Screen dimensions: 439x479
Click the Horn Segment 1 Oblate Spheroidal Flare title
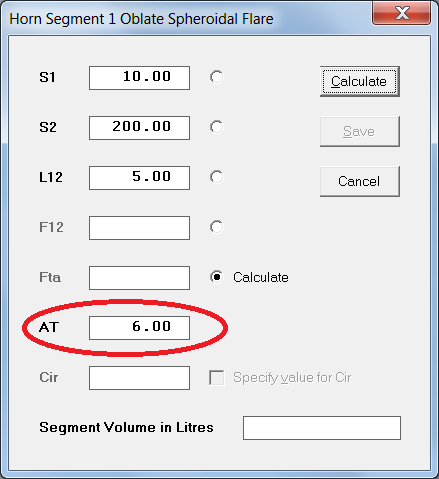point(141,19)
